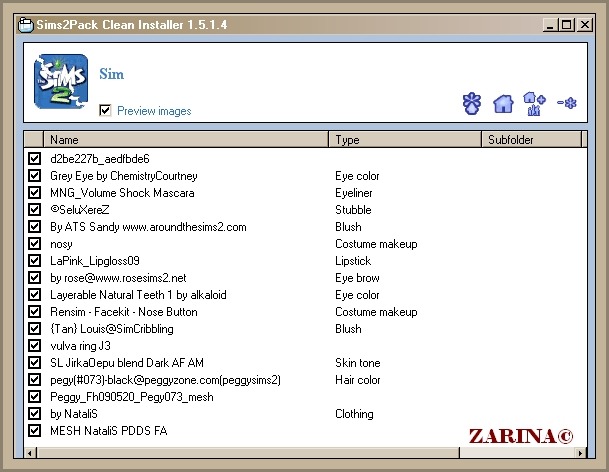Uncheck the d2be227b_aedfbde6 item checkbox
Image resolution: width=609 pixels, height=472 pixels.
[x=35, y=158]
